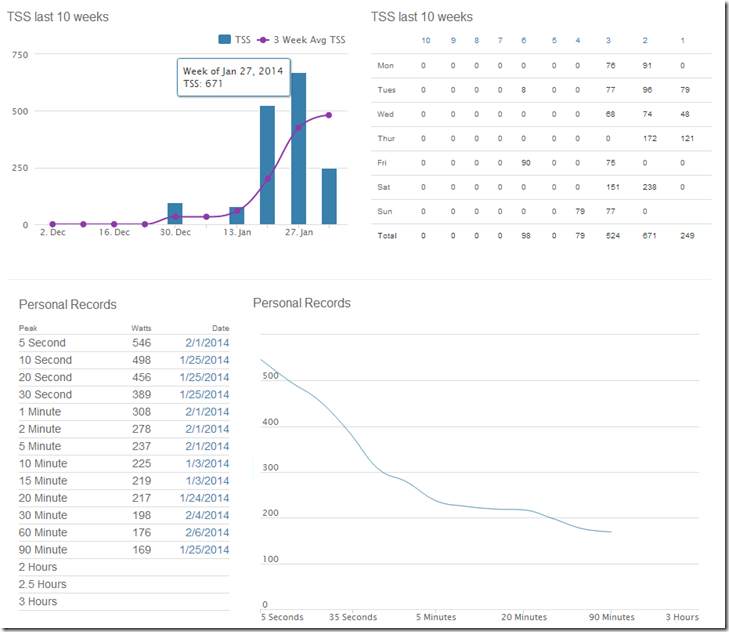Screen dimensions: 729x632
Task: Click the Total row label
Action: click(x=387, y=235)
